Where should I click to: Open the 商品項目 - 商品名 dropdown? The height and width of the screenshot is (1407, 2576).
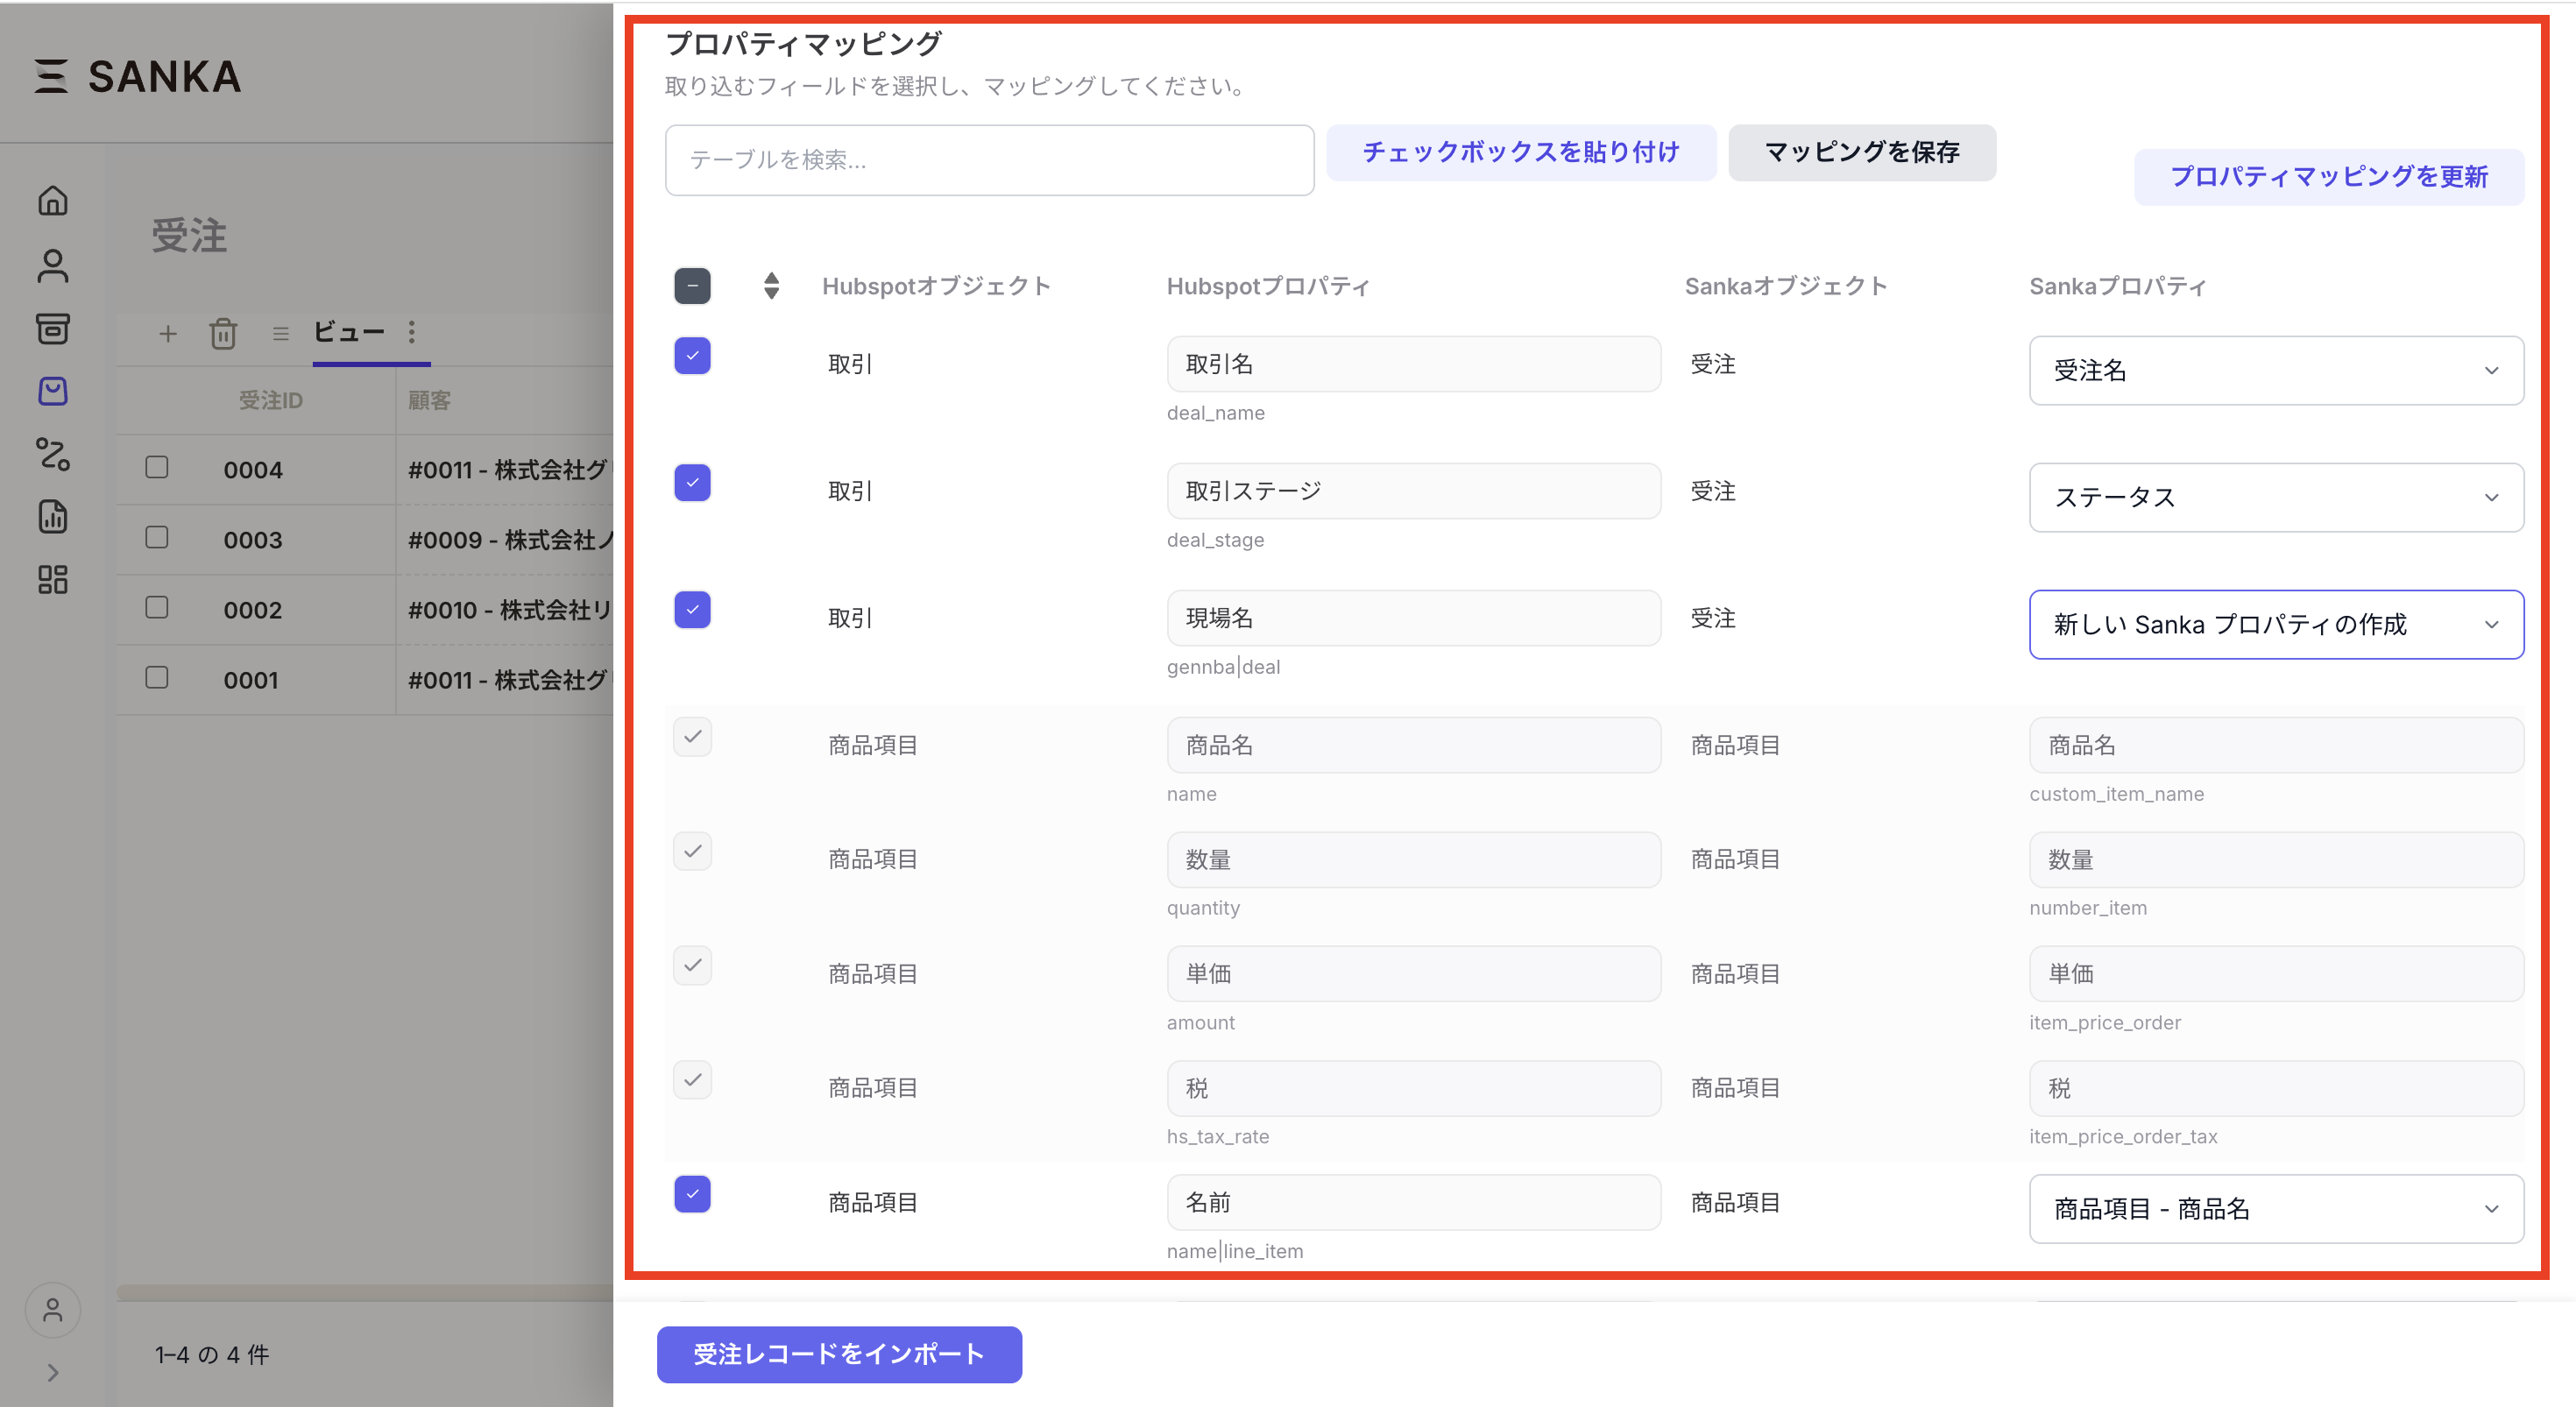2275,1209
